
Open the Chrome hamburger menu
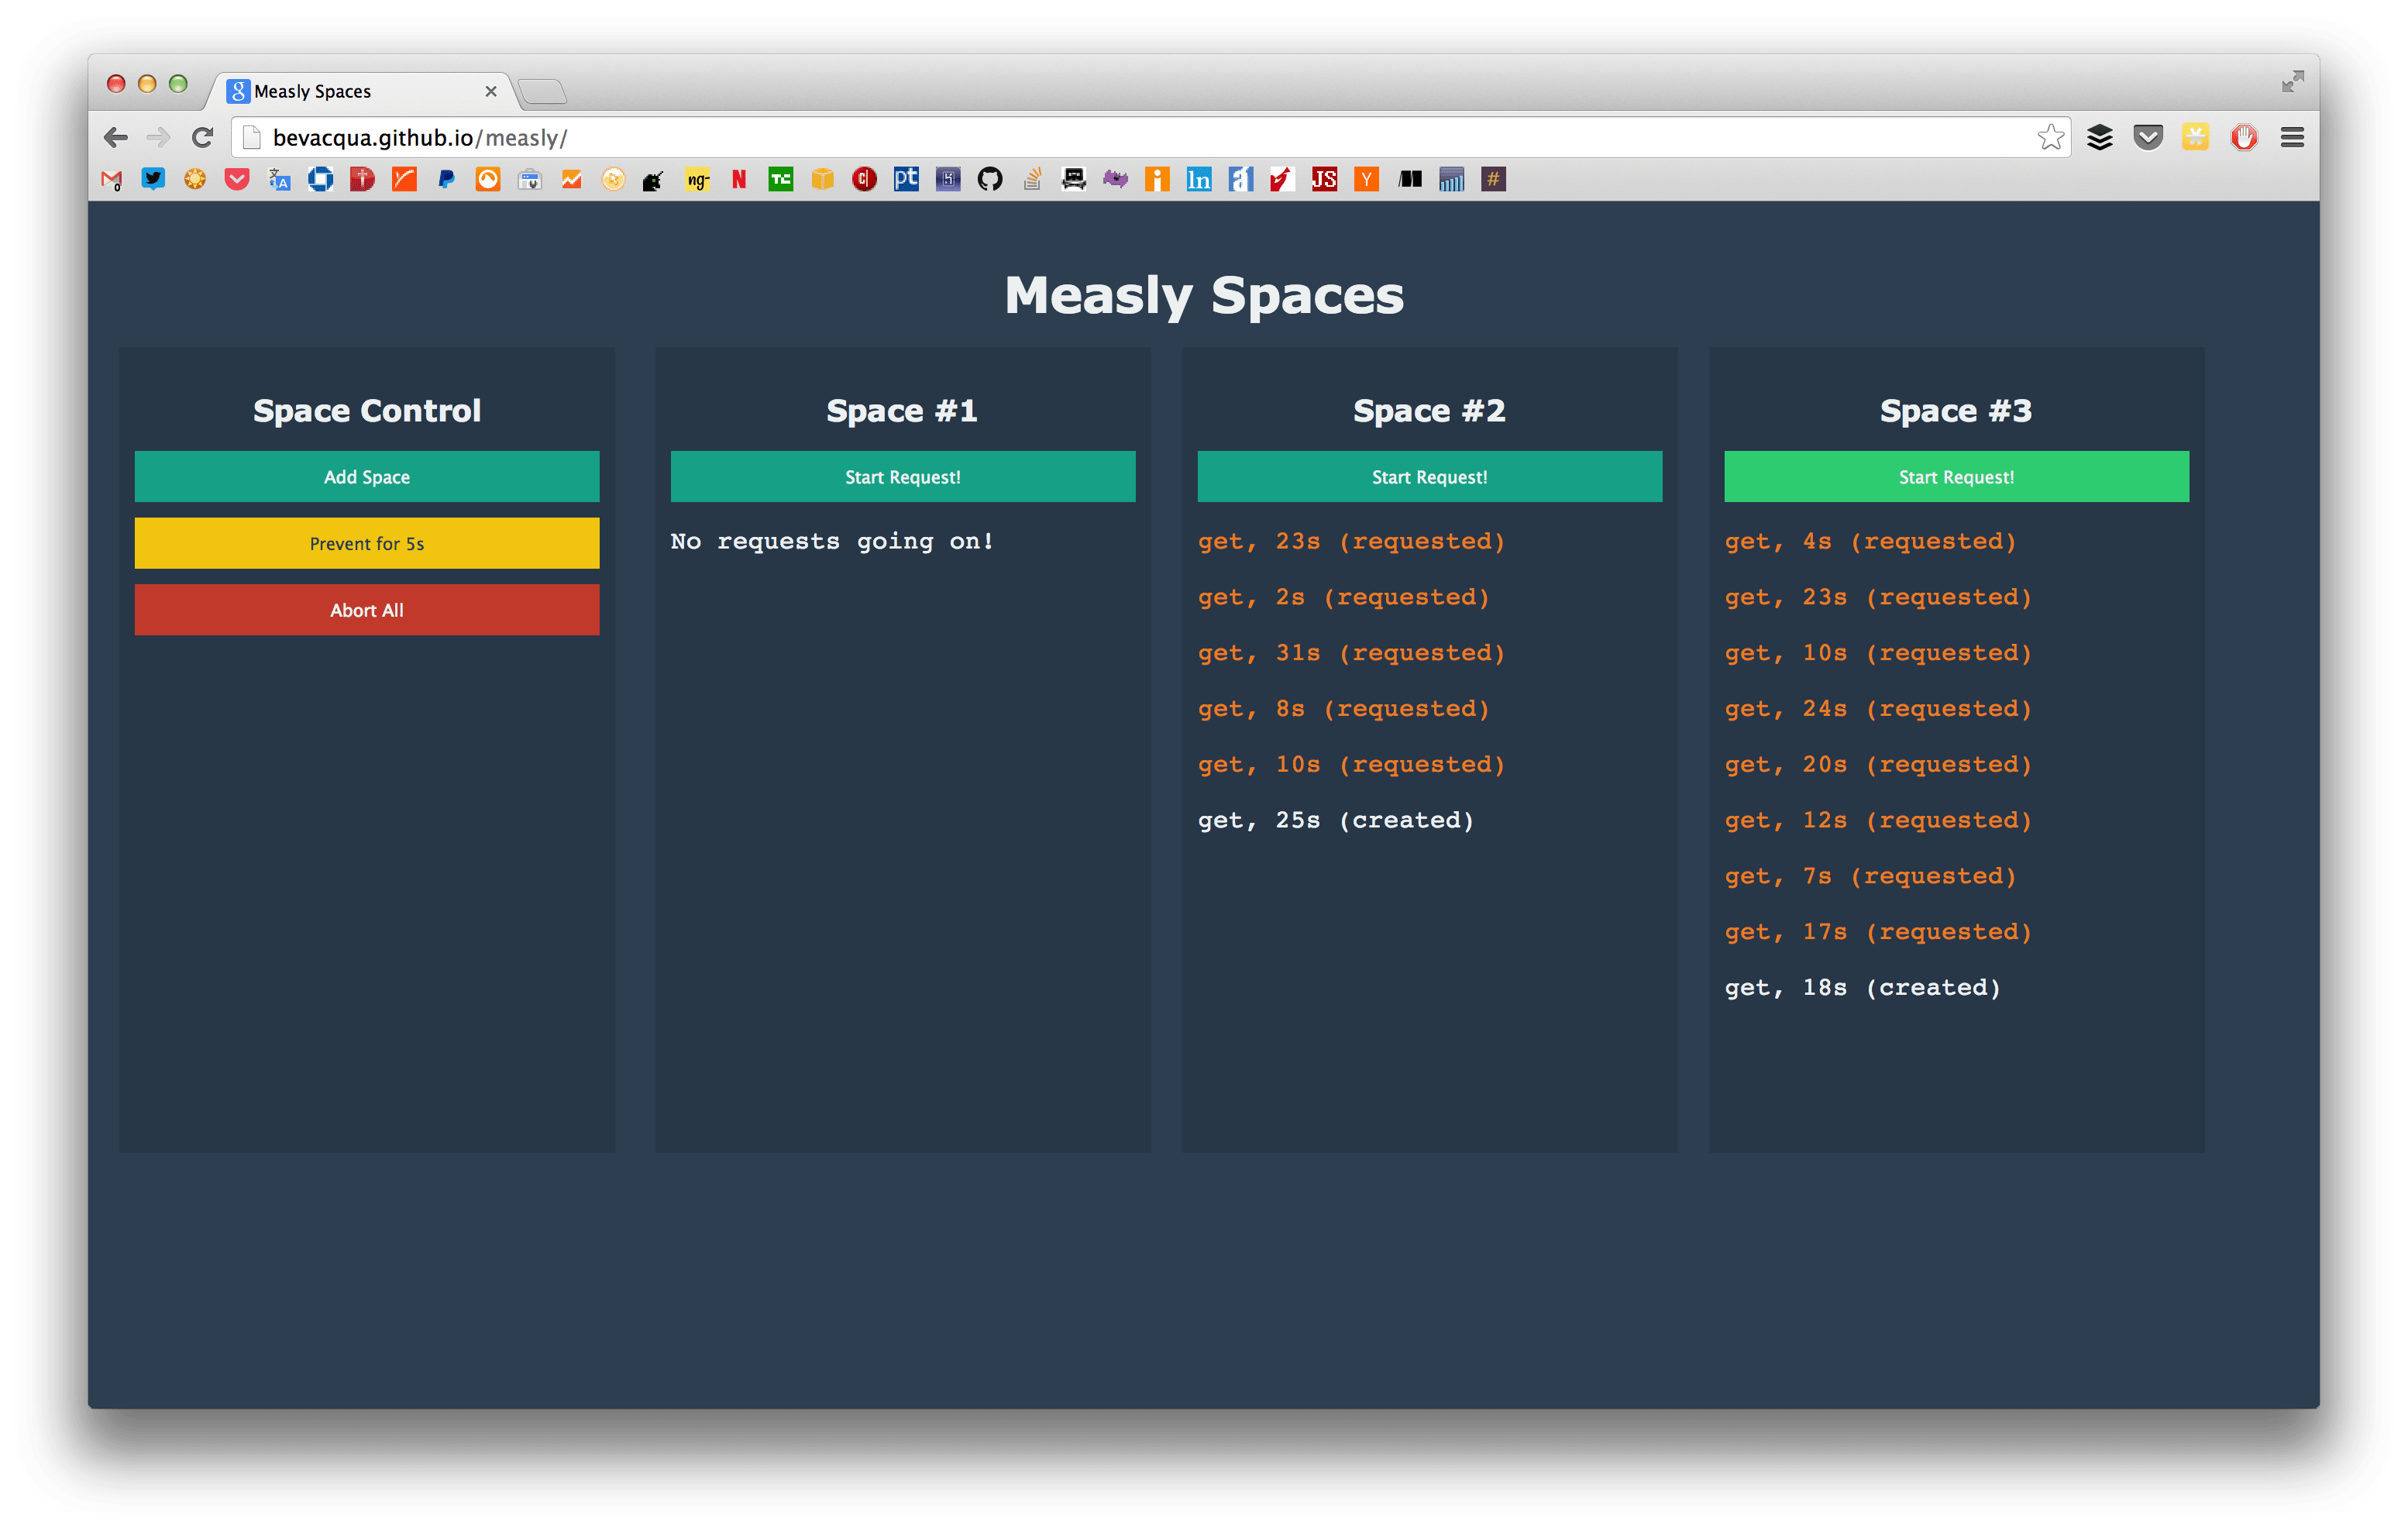tap(2293, 138)
